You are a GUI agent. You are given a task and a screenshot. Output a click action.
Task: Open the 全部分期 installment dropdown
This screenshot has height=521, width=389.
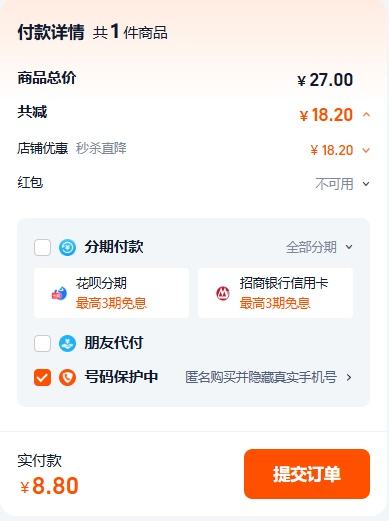(349, 247)
